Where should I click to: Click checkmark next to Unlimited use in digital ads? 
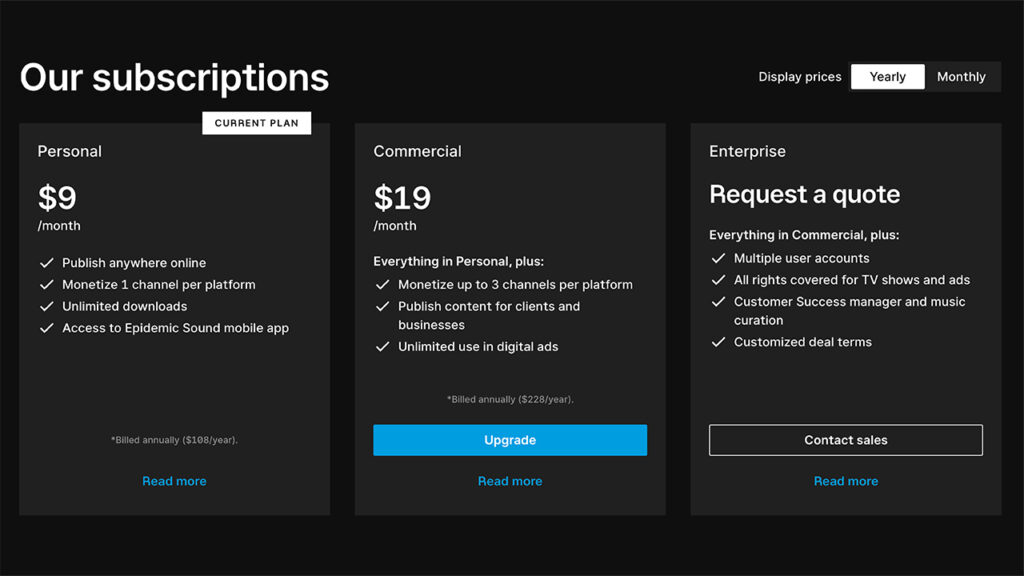383,347
